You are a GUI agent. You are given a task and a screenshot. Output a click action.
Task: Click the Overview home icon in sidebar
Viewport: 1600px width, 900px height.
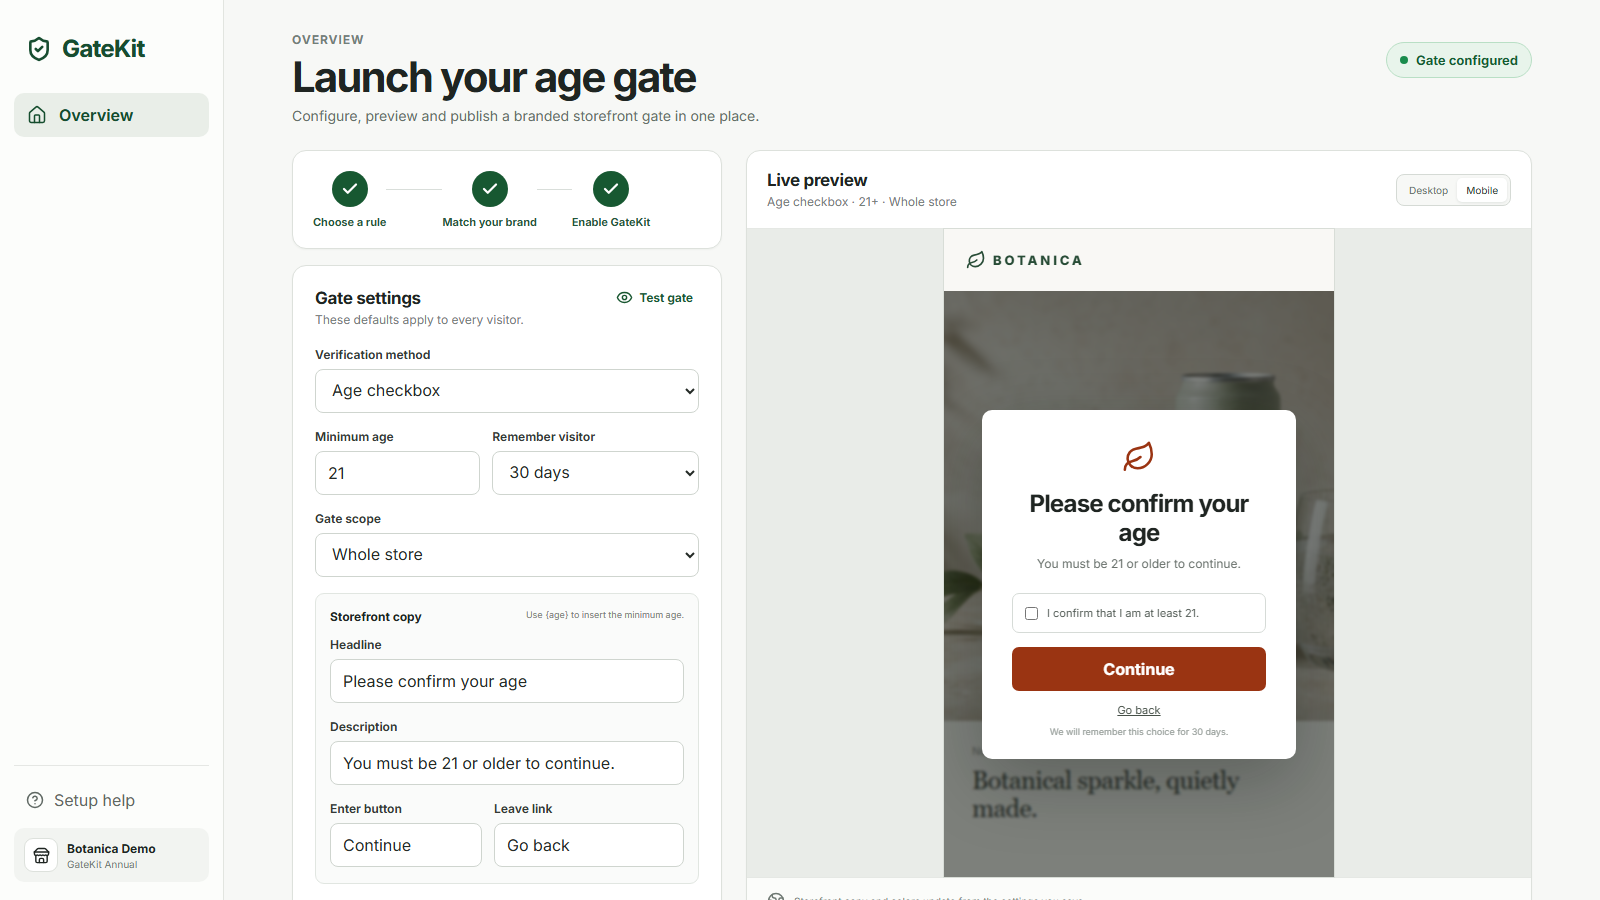[x=37, y=115]
